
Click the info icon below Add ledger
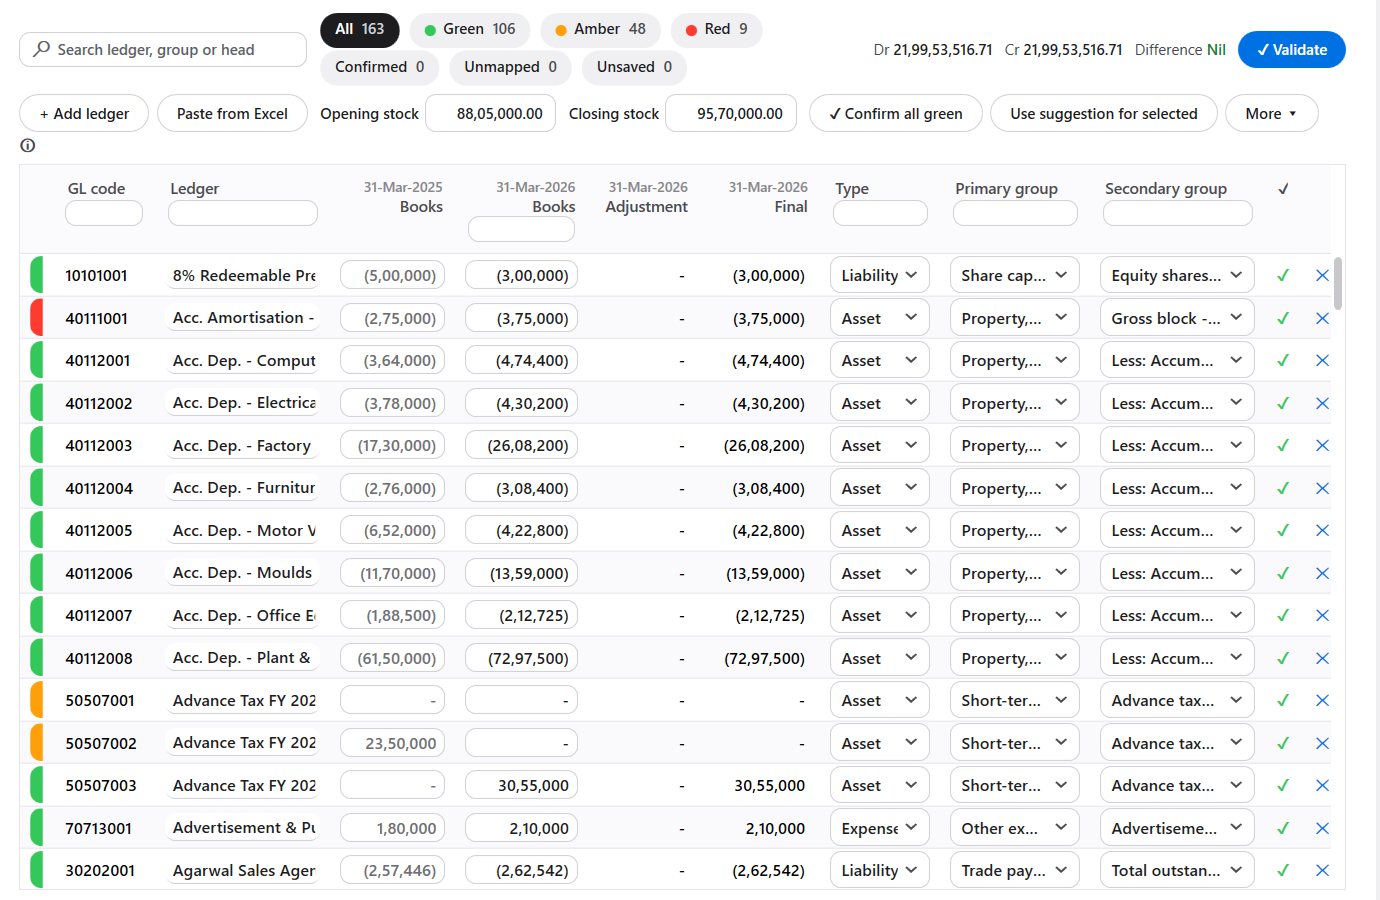[28, 145]
